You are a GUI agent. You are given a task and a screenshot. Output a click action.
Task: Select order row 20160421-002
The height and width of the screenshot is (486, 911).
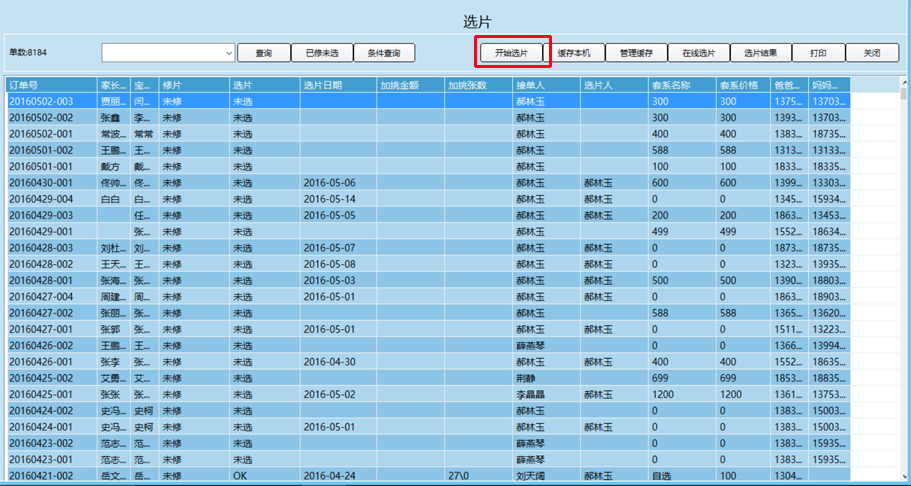pyautogui.click(x=428, y=475)
